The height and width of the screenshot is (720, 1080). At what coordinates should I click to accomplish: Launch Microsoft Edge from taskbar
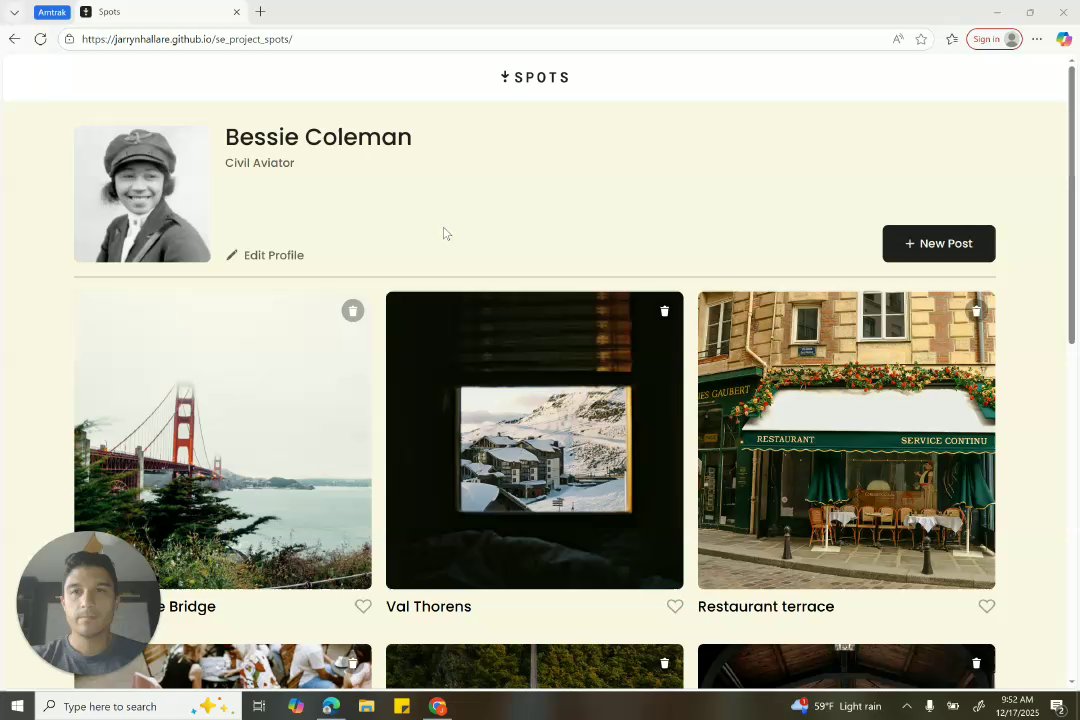coord(331,706)
